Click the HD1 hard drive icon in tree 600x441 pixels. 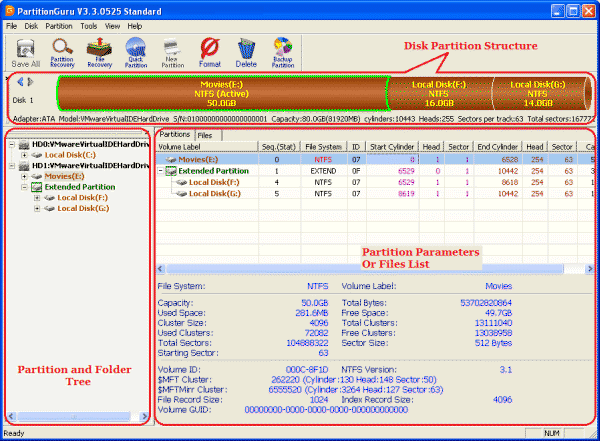pos(24,166)
